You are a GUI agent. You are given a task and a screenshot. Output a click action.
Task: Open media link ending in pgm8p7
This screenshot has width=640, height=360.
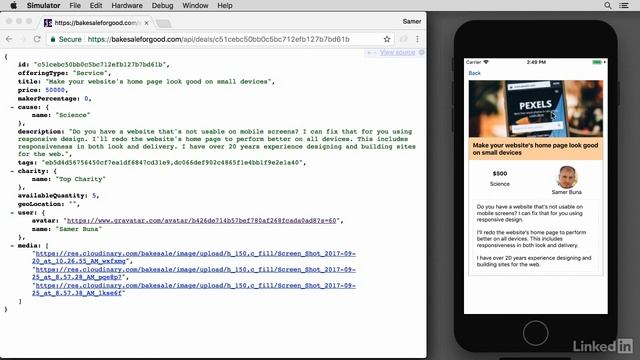coord(194,273)
